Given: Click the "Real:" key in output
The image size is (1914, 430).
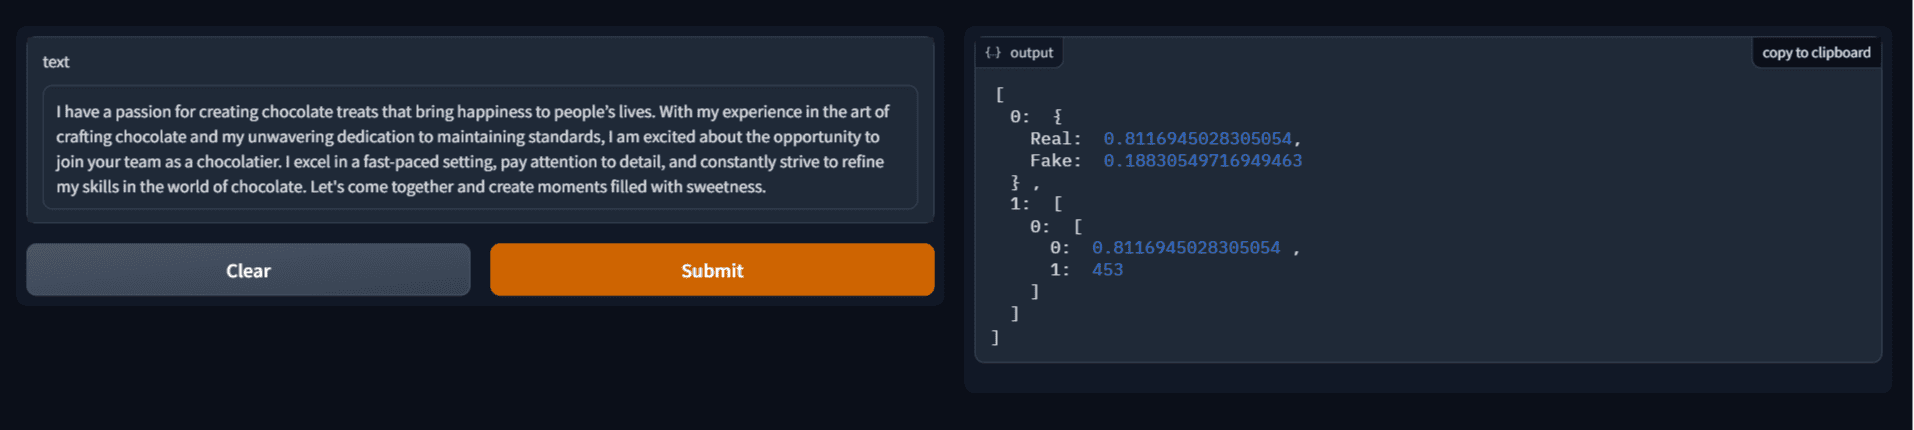Looking at the screenshot, I should (x=1055, y=139).
